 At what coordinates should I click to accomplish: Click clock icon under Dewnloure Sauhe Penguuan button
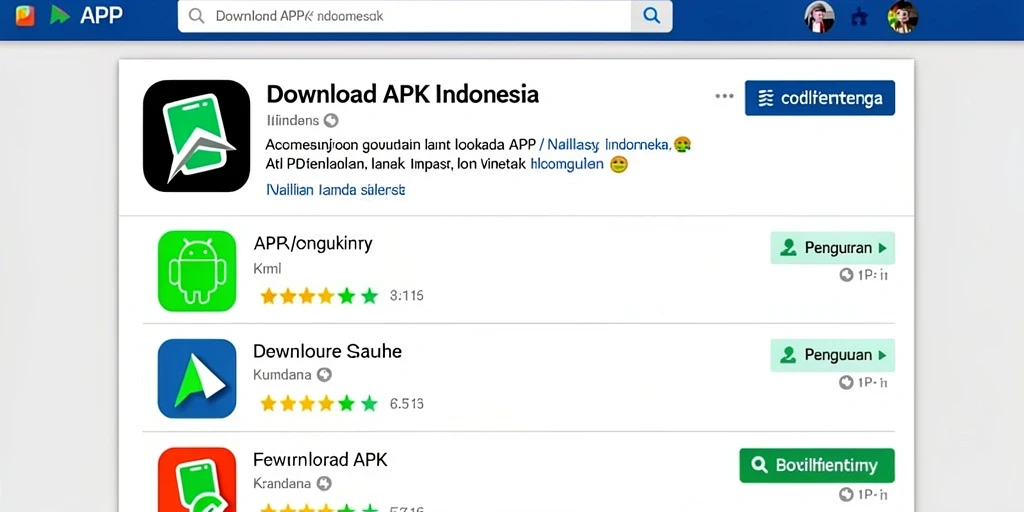tap(846, 383)
